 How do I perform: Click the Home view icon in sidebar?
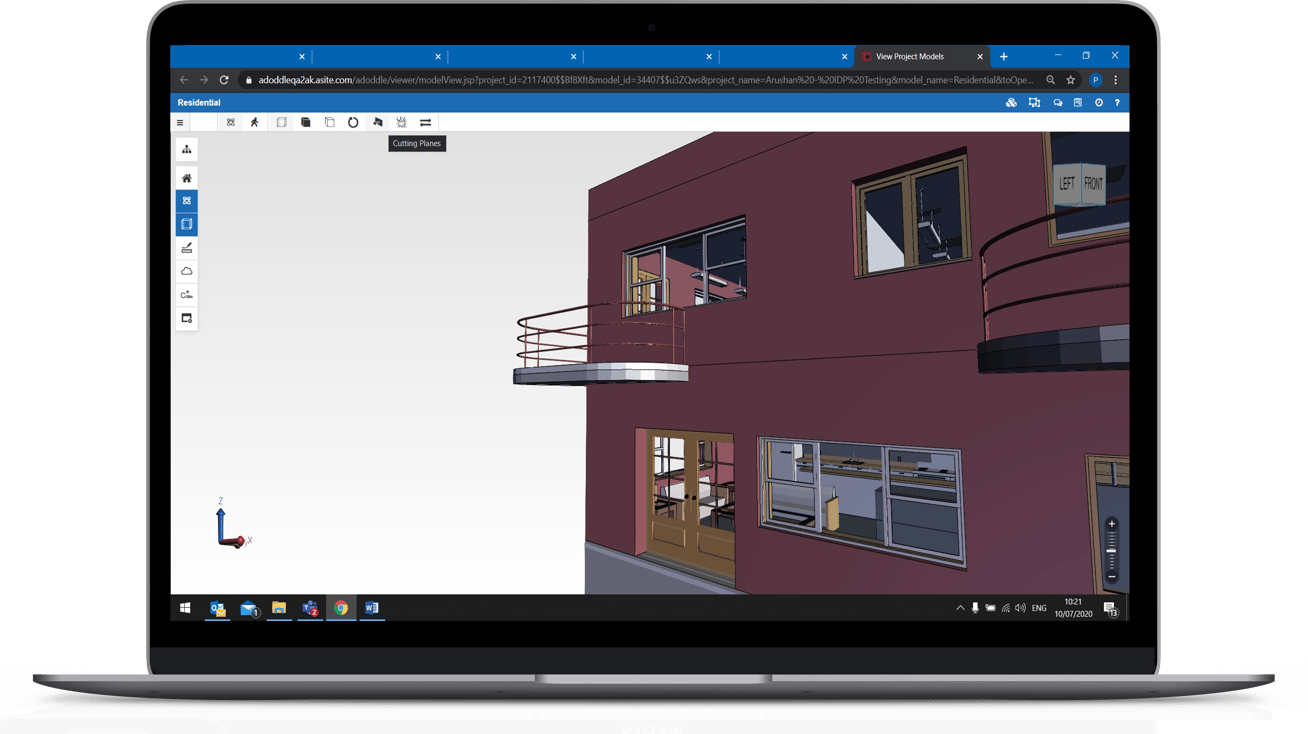(186, 177)
